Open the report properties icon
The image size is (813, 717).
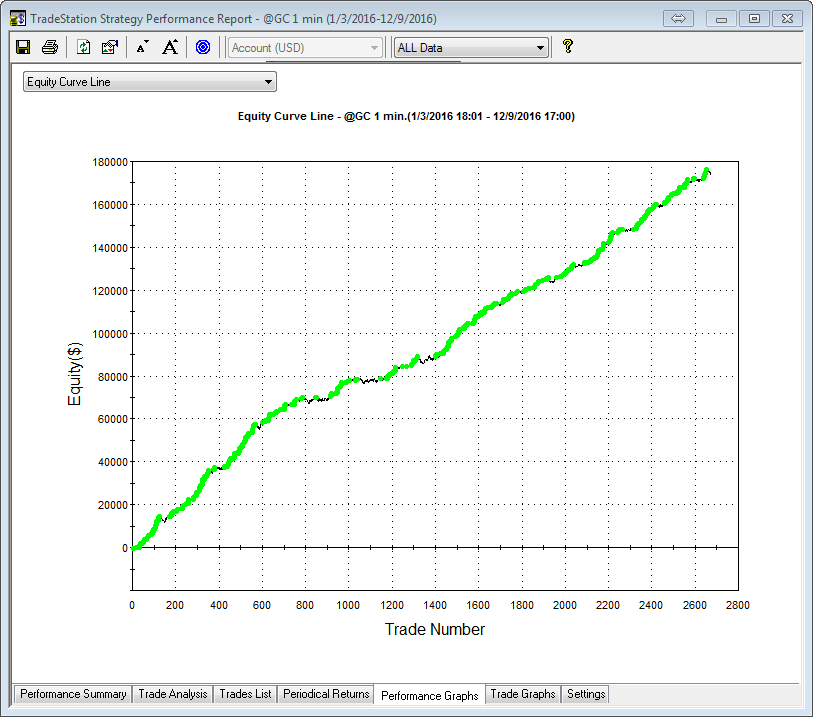[110, 47]
